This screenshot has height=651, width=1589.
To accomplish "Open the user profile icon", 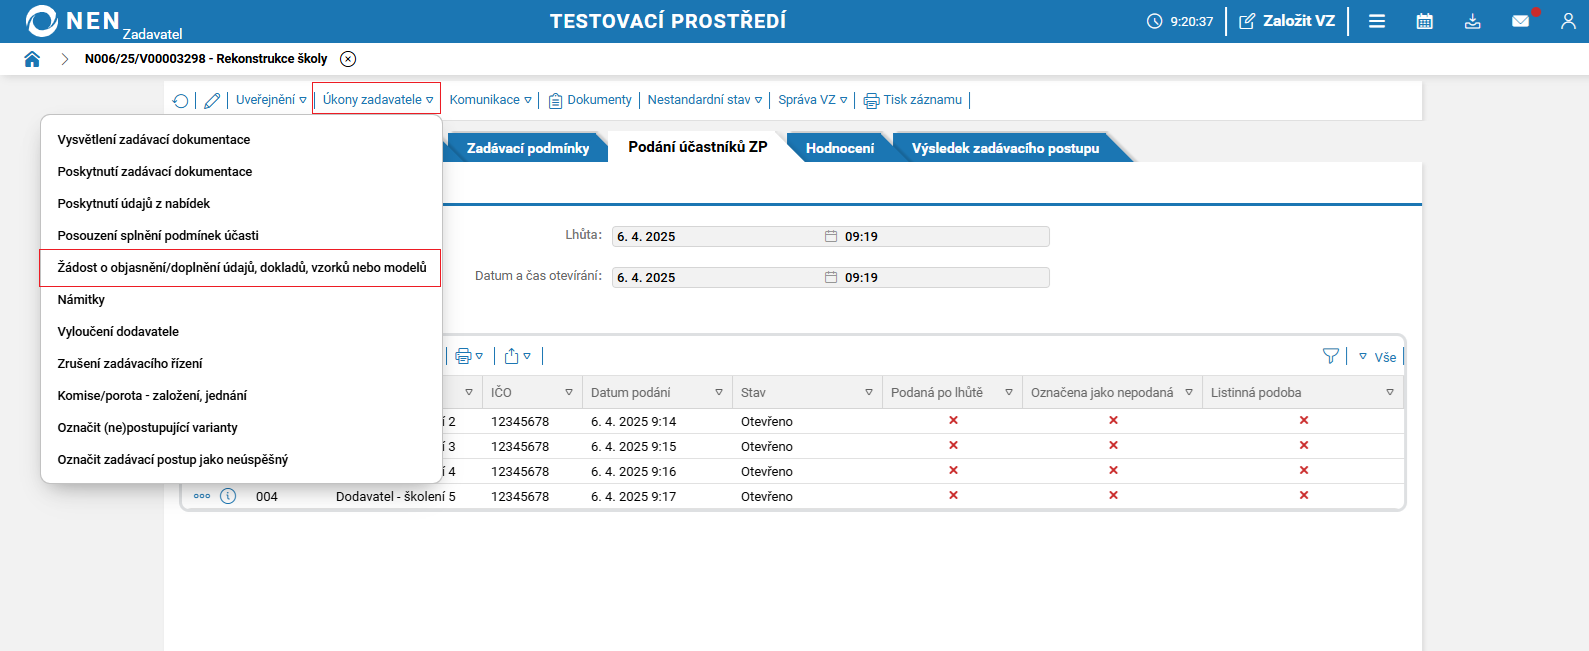I will [x=1567, y=21].
